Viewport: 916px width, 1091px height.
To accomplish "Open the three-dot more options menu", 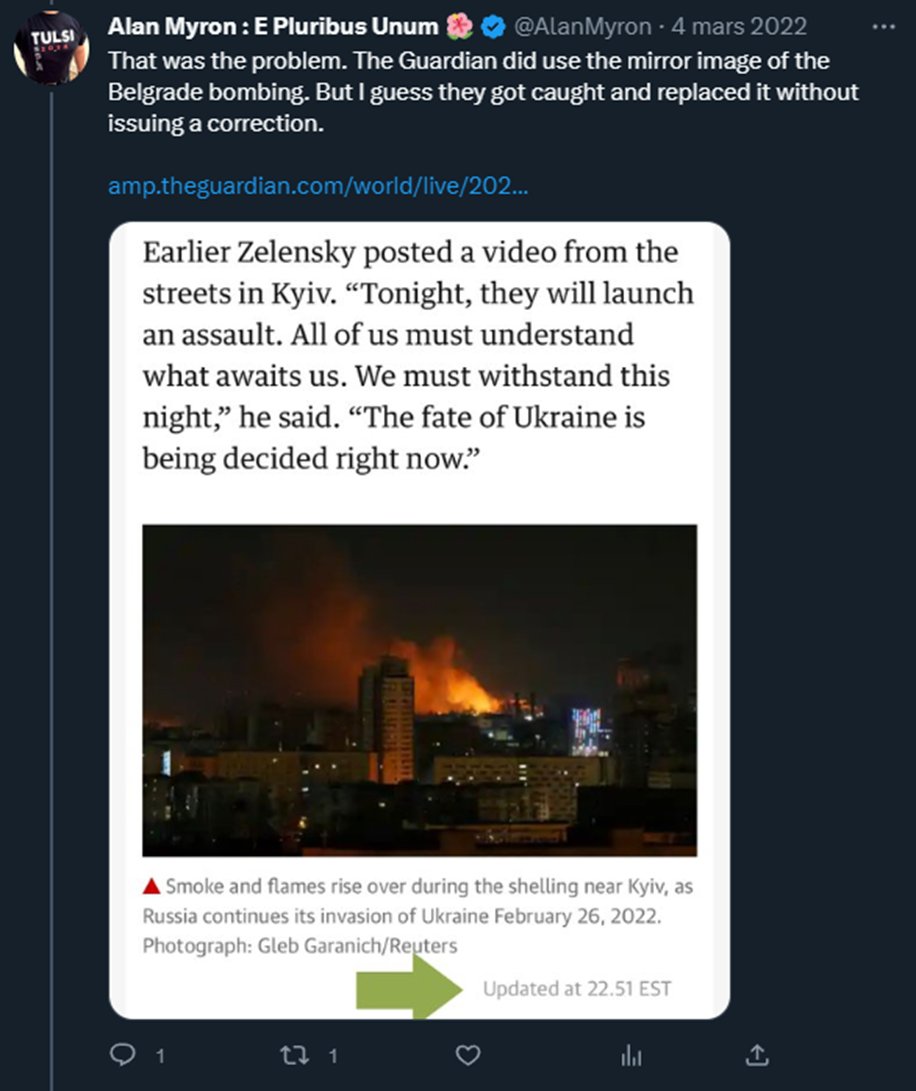I will (x=884, y=26).
